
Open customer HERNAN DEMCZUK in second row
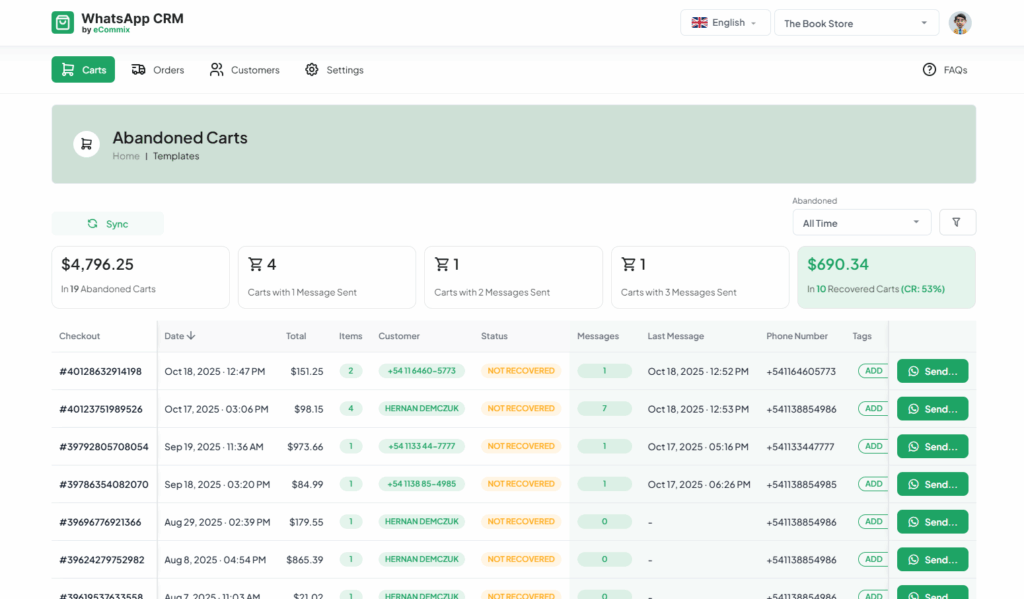point(421,409)
